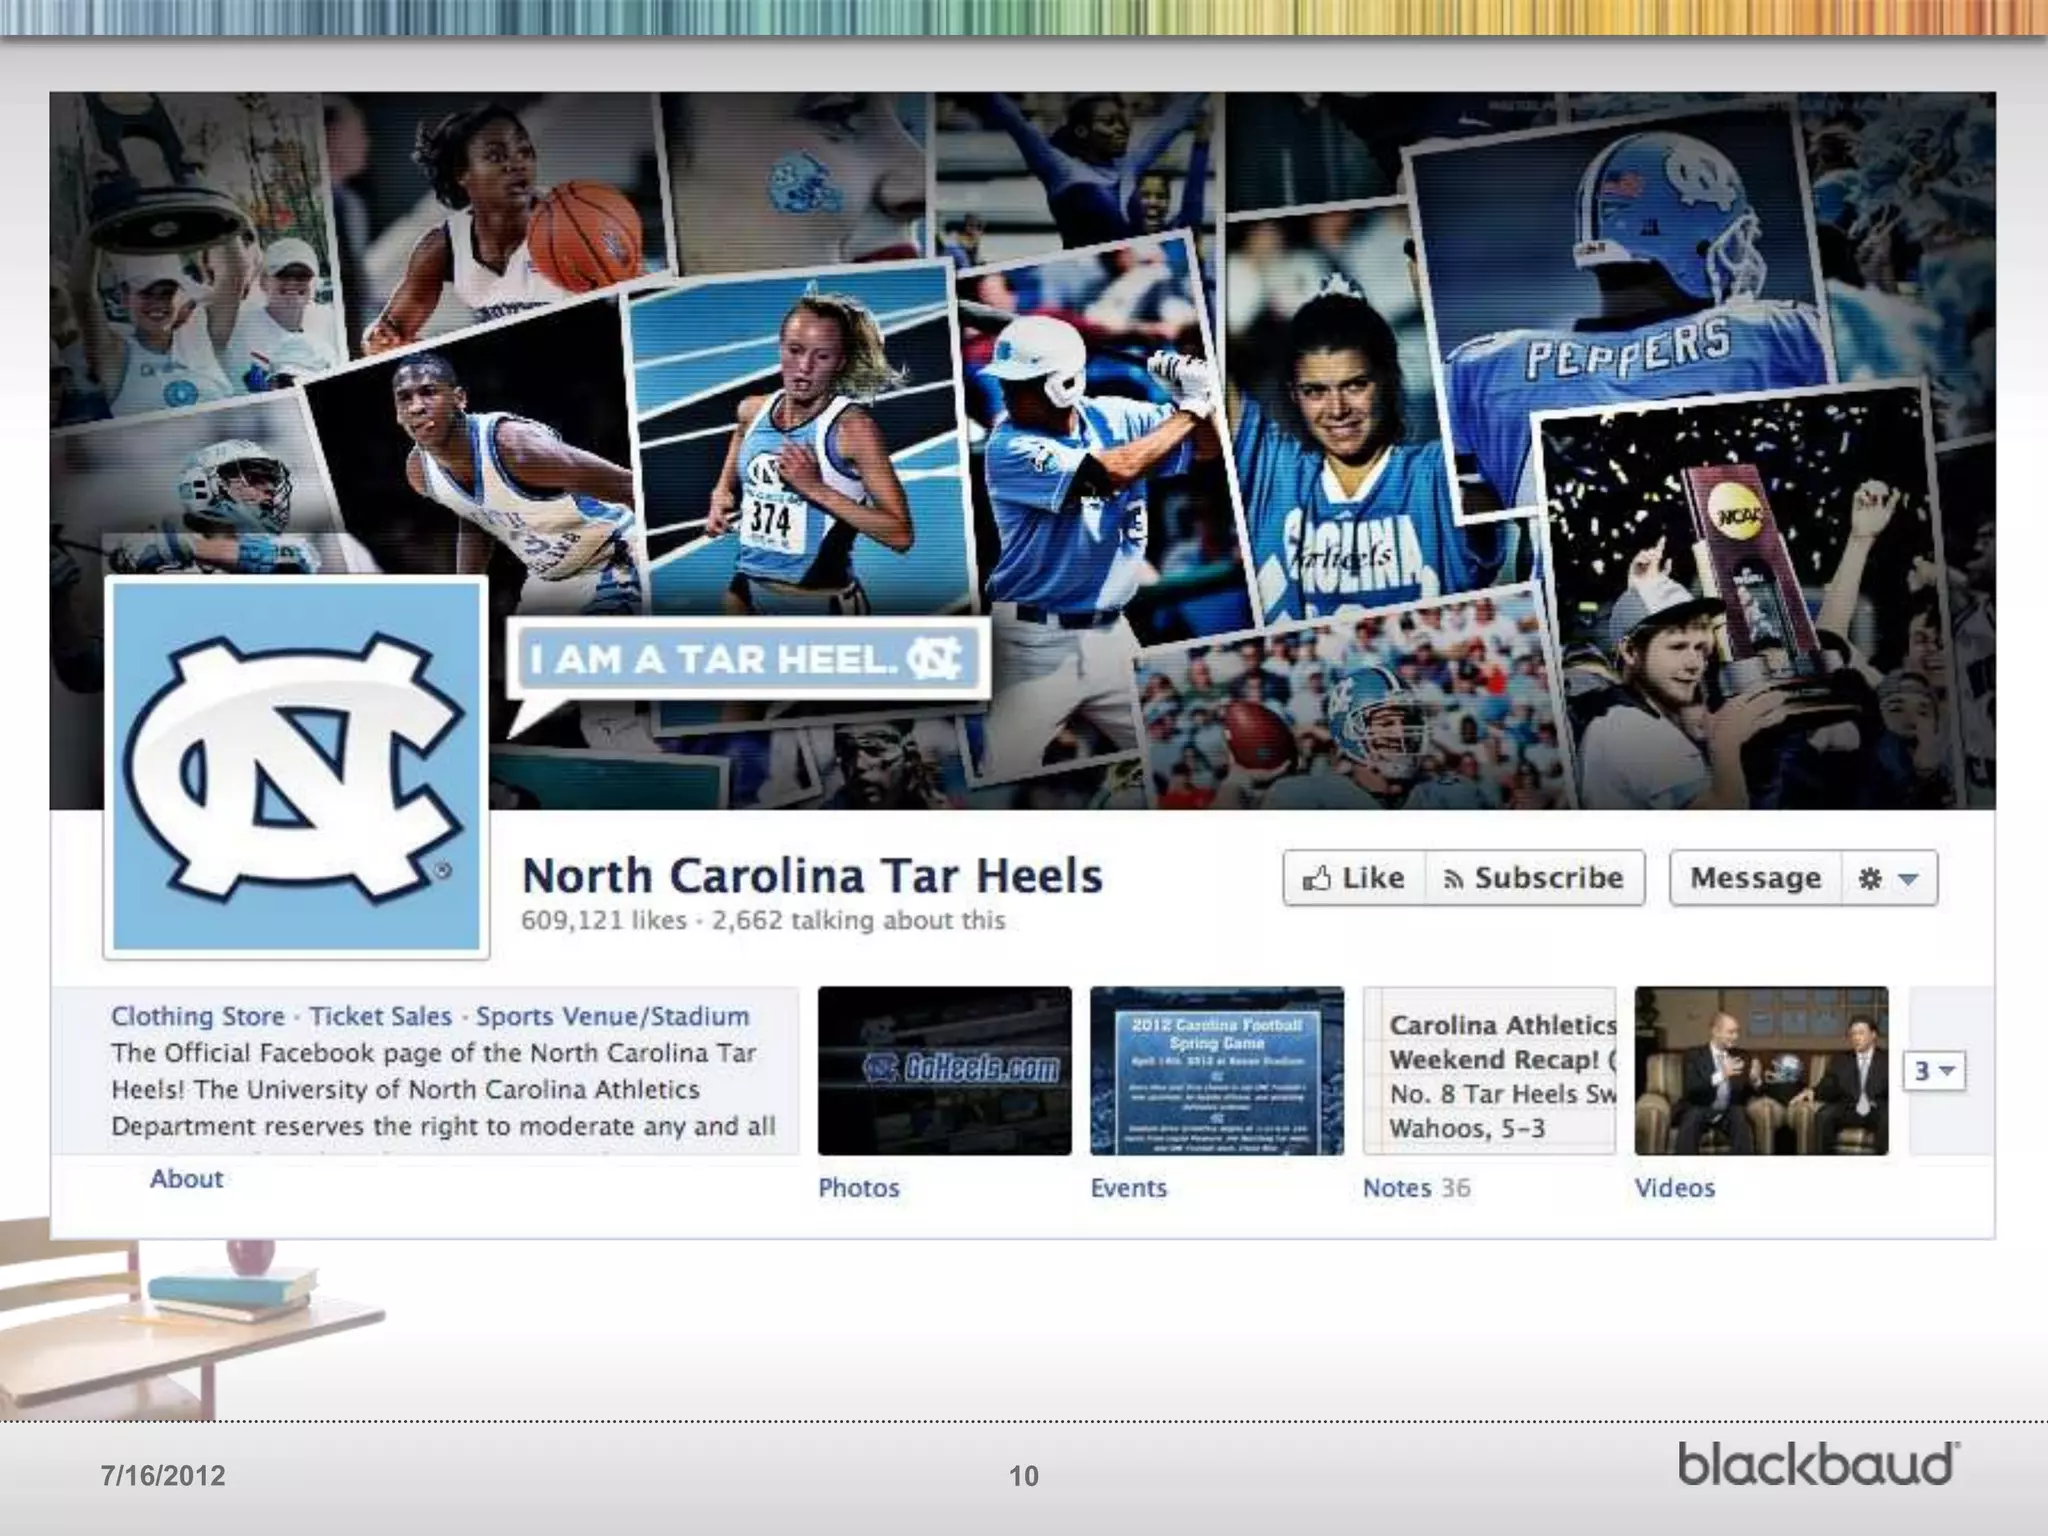The image size is (2048, 1536).
Task: Click the Subscribe button
Action: coord(1534,878)
